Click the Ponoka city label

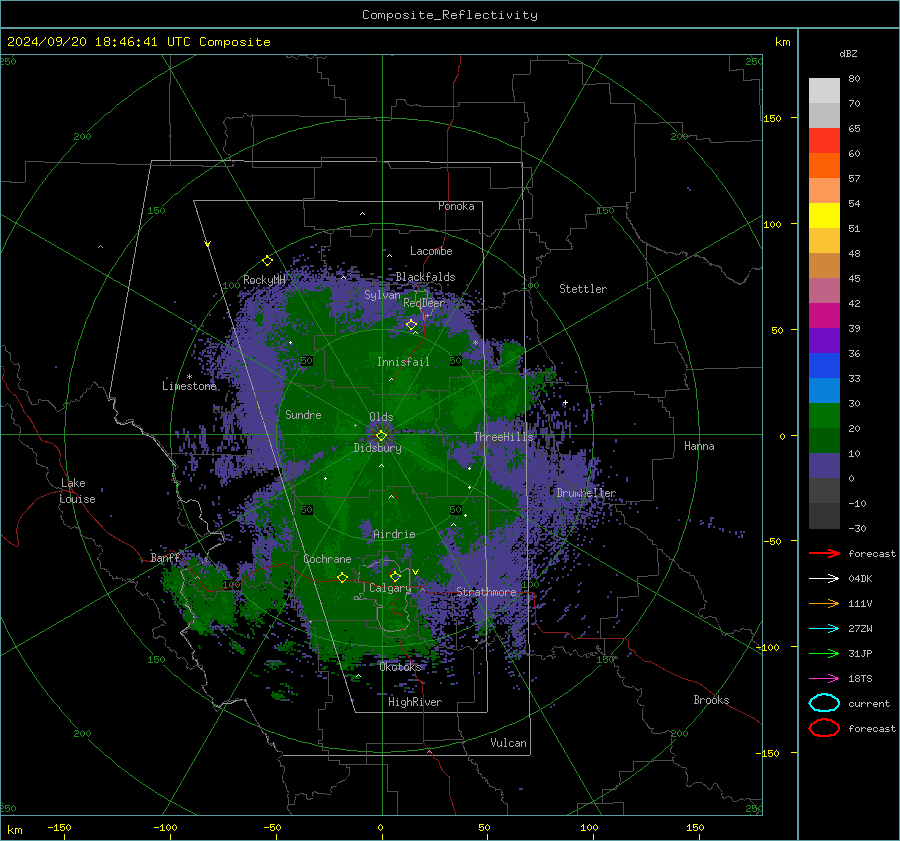(456, 206)
